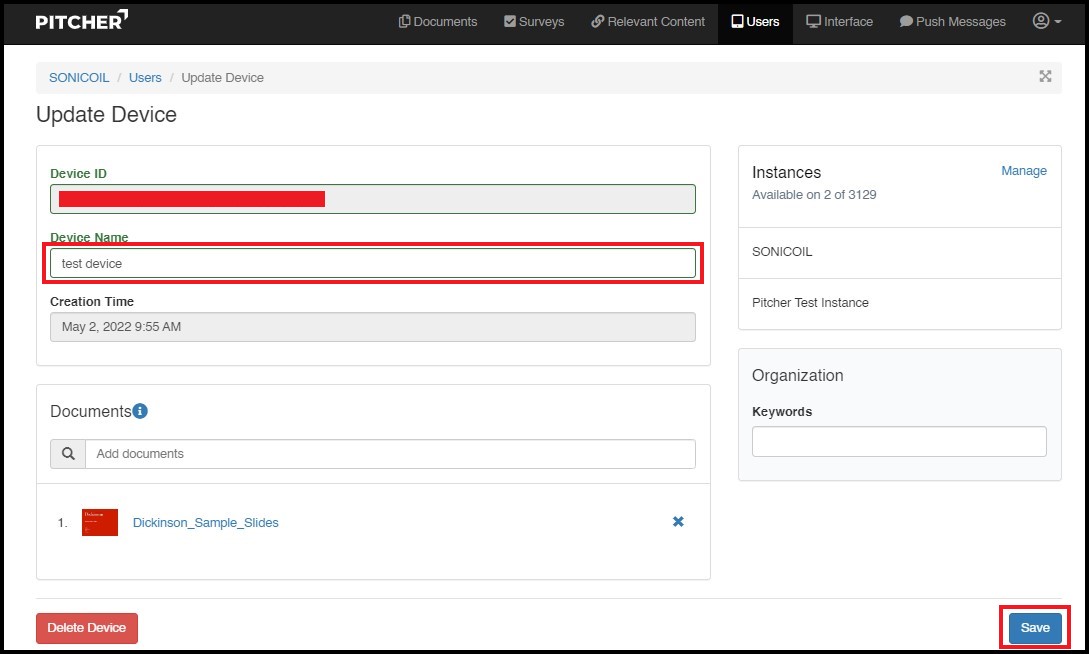Click Users breadcrumb link
This screenshot has width=1089, height=654.
coord(145,78)
